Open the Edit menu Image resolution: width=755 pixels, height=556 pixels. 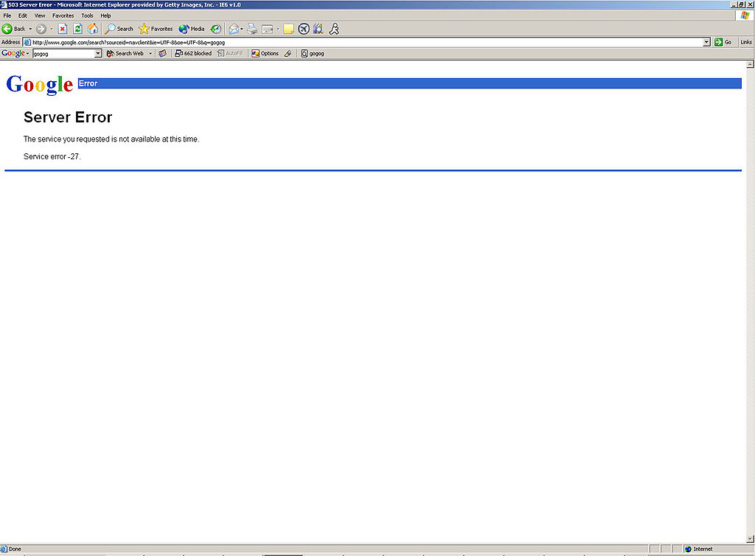click(x=23, y=15)
